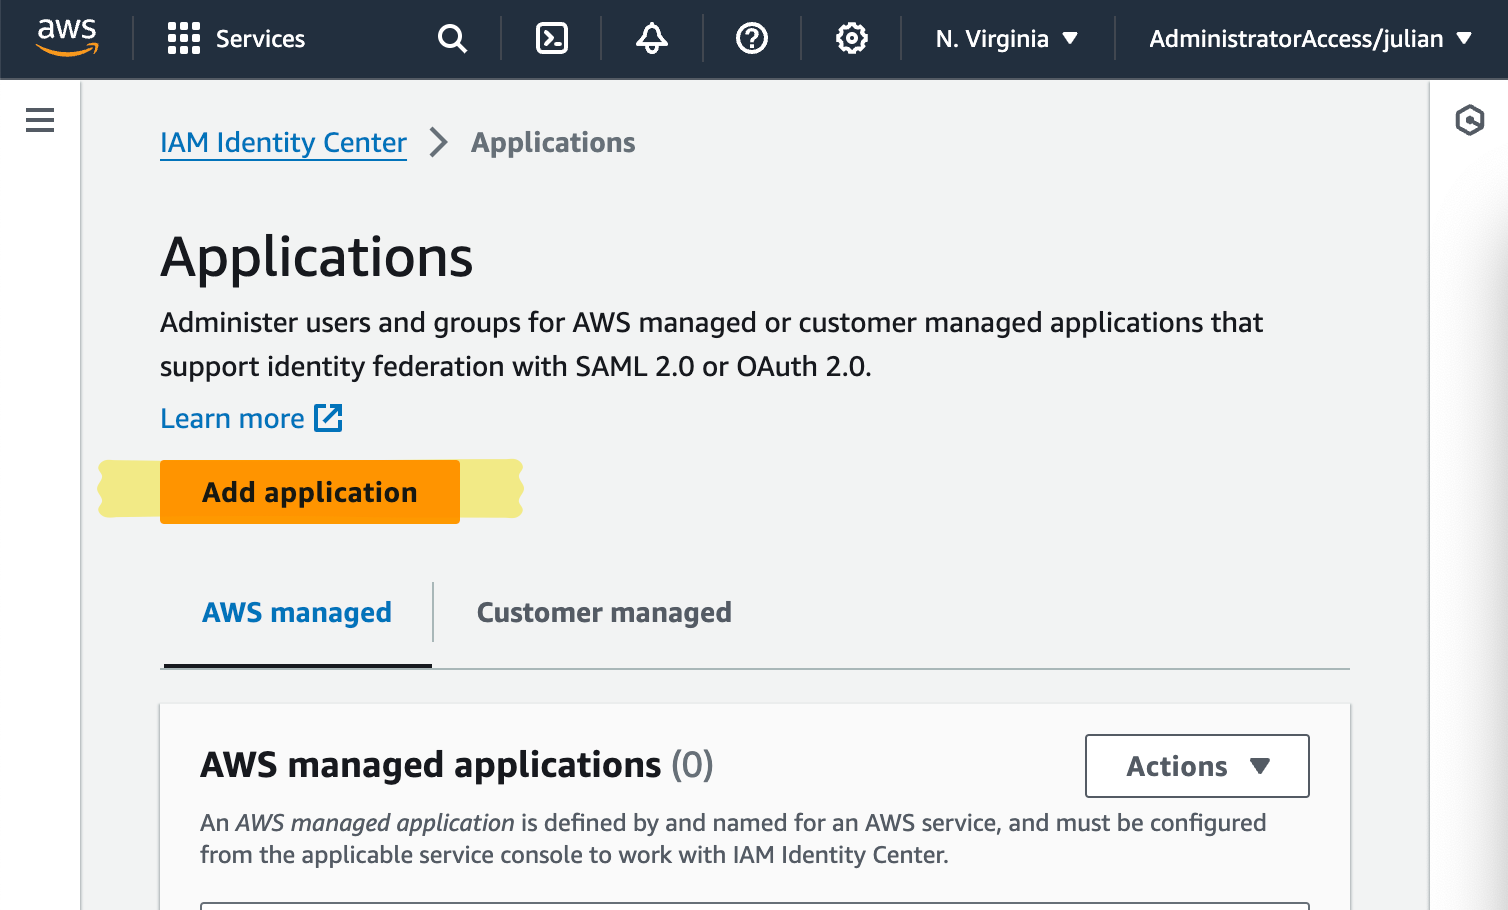Navigate back to IAM Identity Center
The width and height of the screenshot is (1508, 910).
(x=283, y=142)
